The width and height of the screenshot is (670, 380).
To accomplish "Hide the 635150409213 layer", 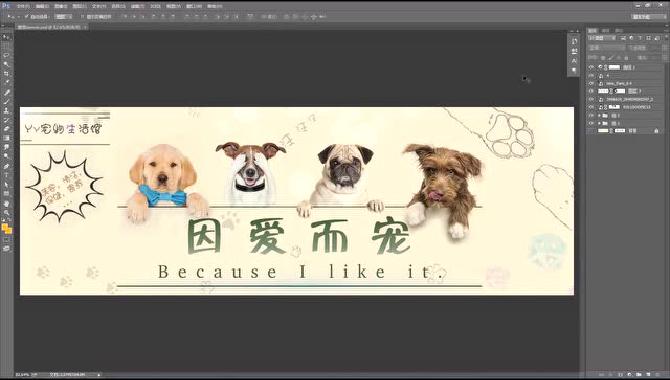I will click(x=591, y=107).
